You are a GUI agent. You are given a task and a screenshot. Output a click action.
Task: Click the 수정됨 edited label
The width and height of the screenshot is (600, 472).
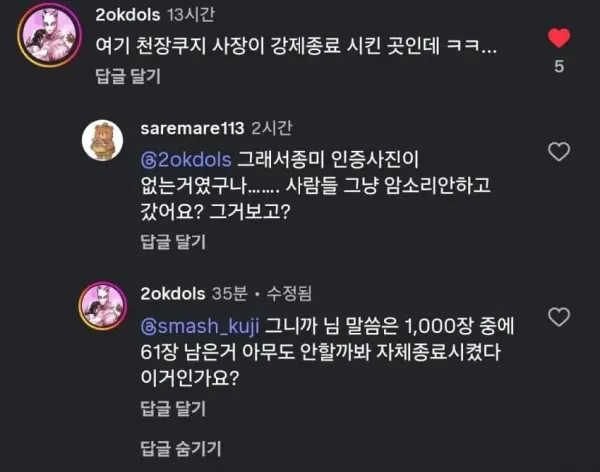point(289,294)
